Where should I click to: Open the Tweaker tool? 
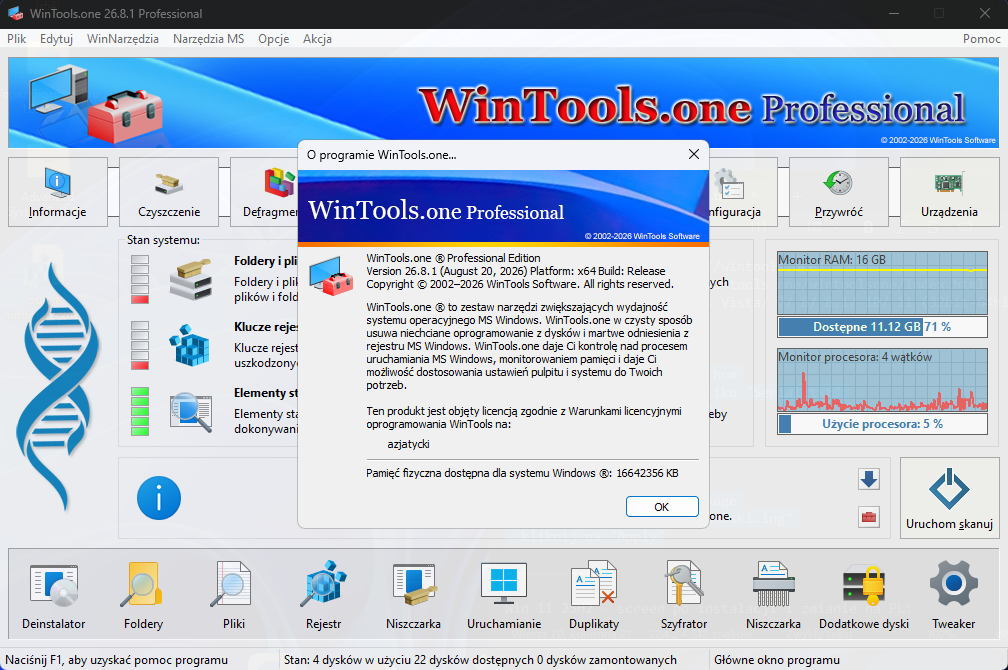pyautogui.click(x=953, y=595)
